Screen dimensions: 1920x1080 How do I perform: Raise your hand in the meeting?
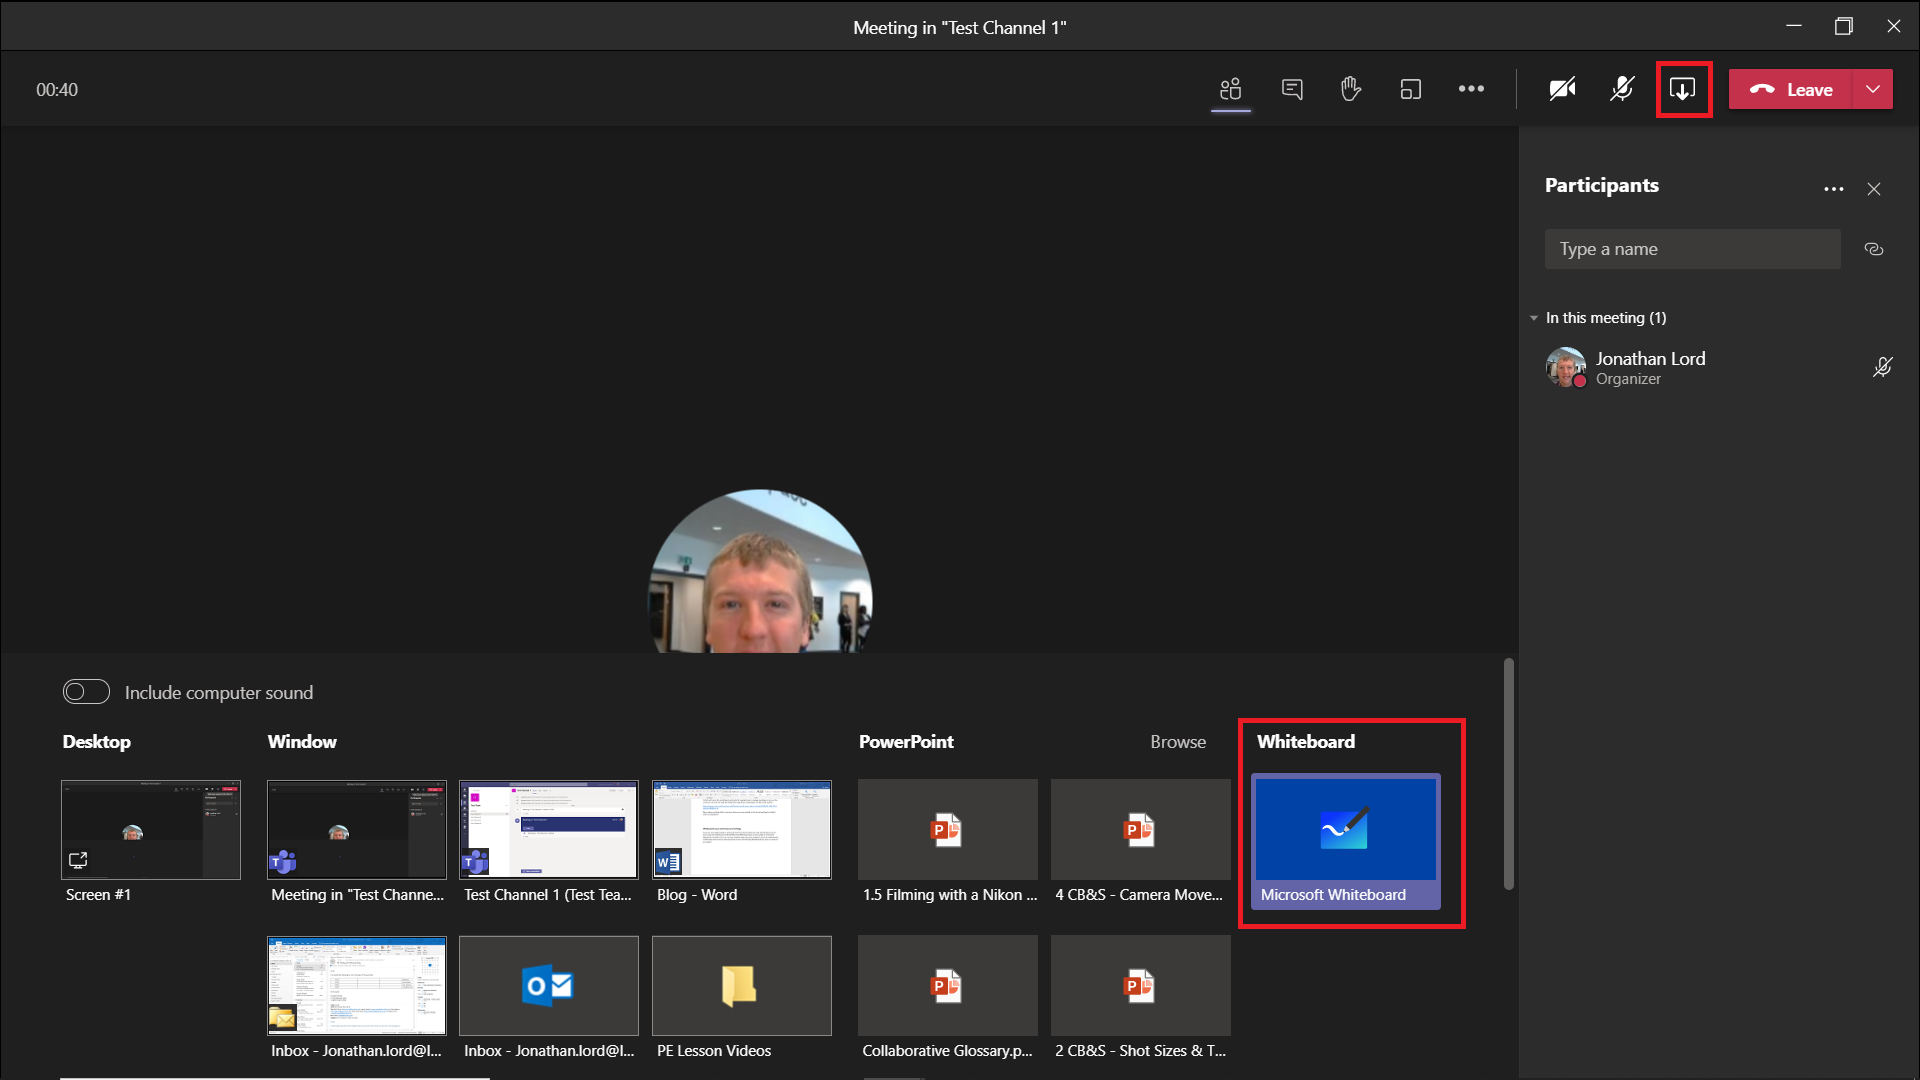[x=1351, y=89]
